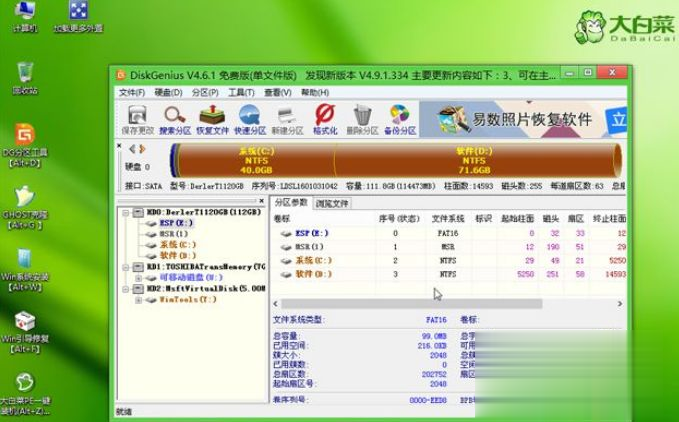The width and height of the screenshot is (679, 422).
Task: Close the left tree panel with x
Action: coord(262,201)
